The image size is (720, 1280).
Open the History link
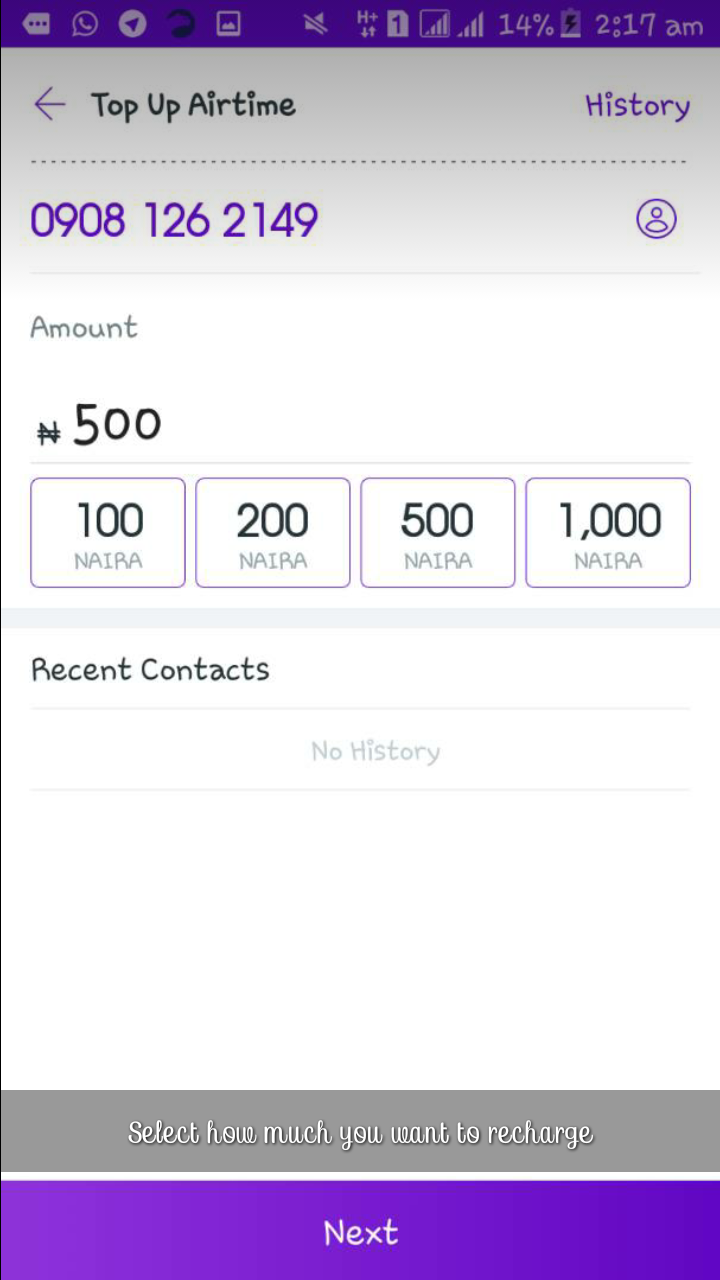click(x=637, y=105)
